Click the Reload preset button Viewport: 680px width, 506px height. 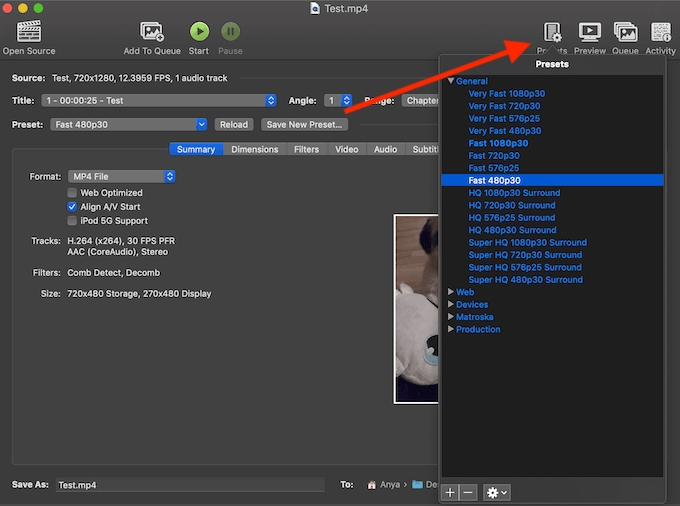pos(234,124)
